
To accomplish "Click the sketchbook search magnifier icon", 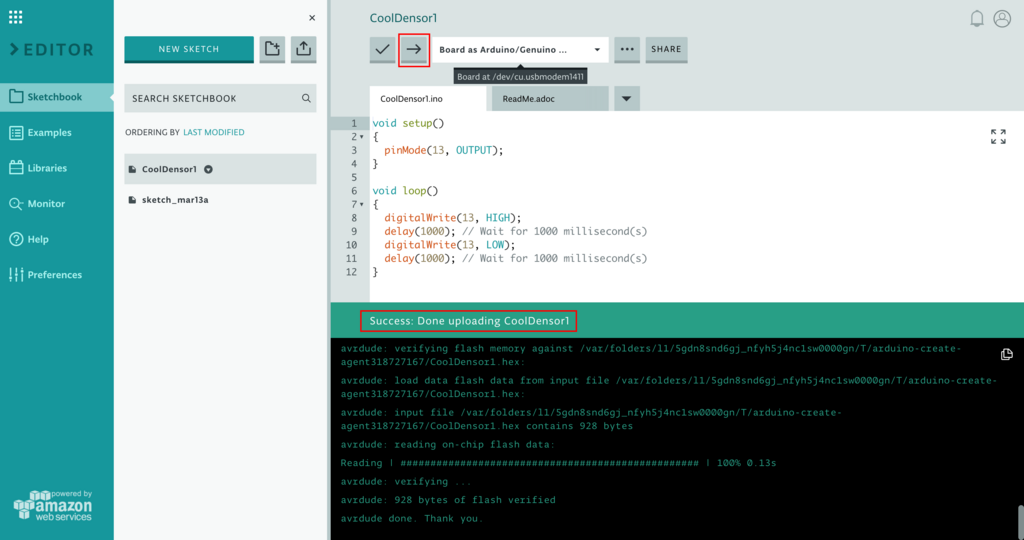I will 306,98.
